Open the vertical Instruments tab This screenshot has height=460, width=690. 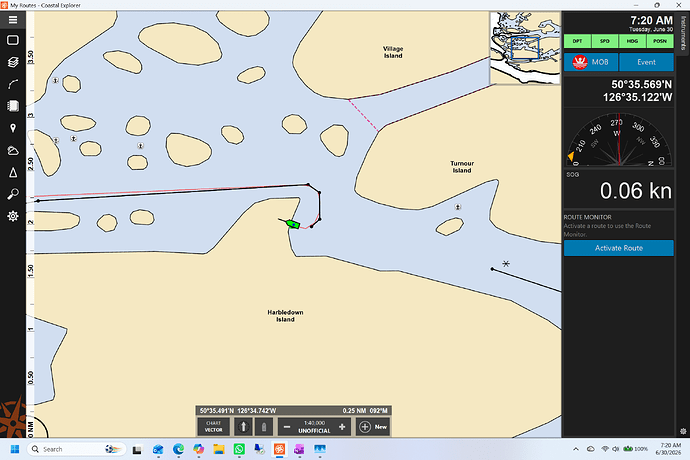(x=683, y=33)
